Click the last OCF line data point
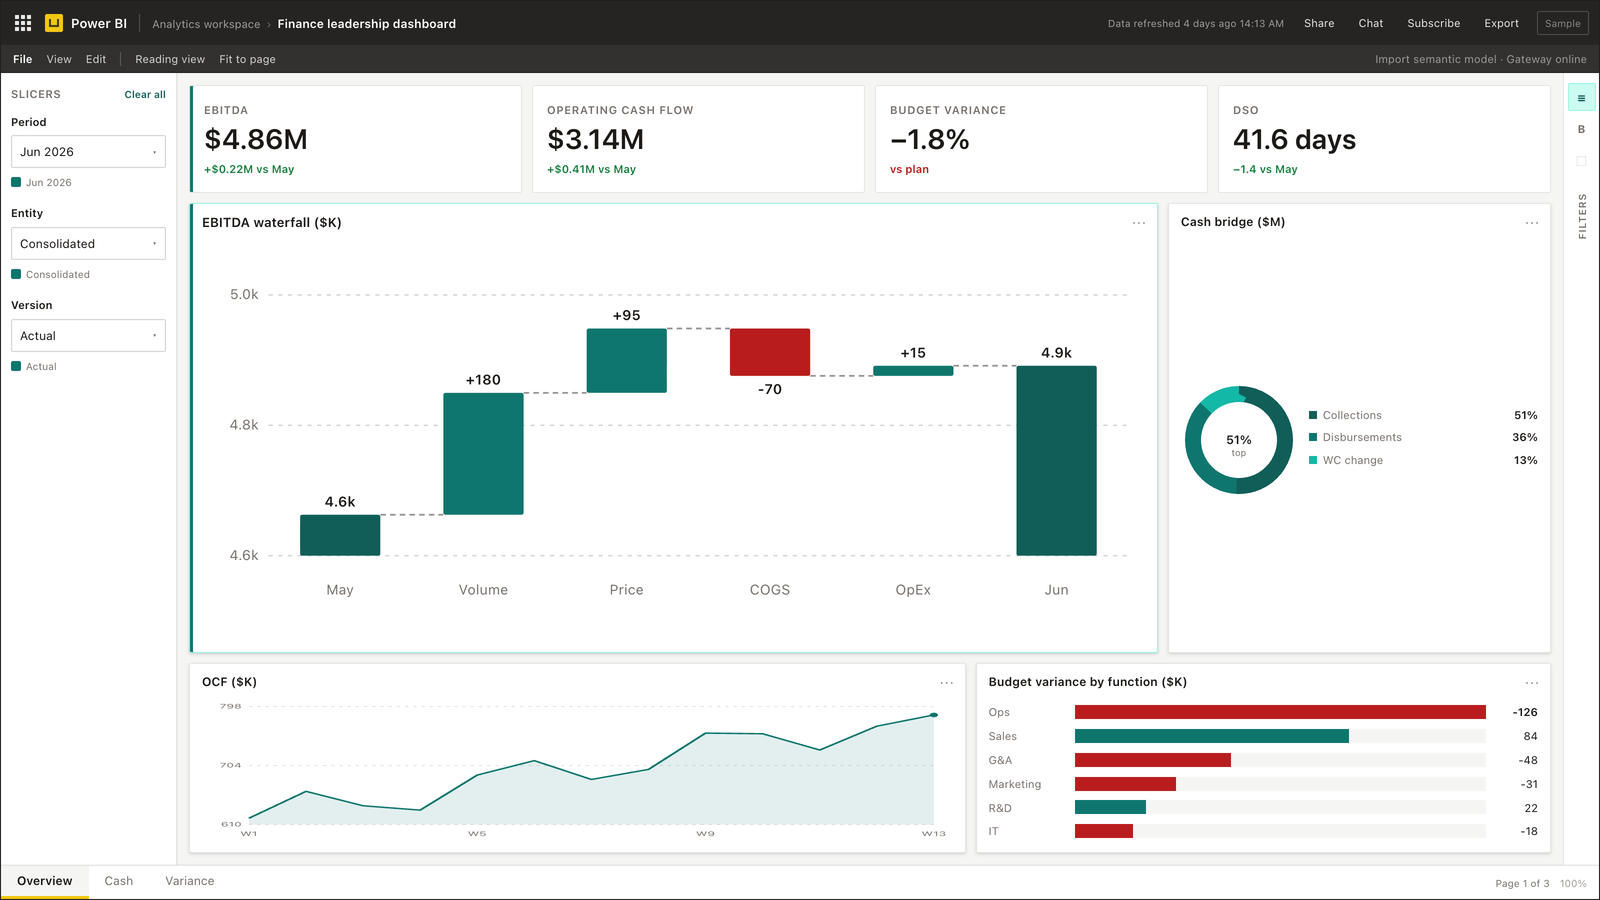Image resolution: width=1600 pixels, height=900 pixels. pos(934,715)
